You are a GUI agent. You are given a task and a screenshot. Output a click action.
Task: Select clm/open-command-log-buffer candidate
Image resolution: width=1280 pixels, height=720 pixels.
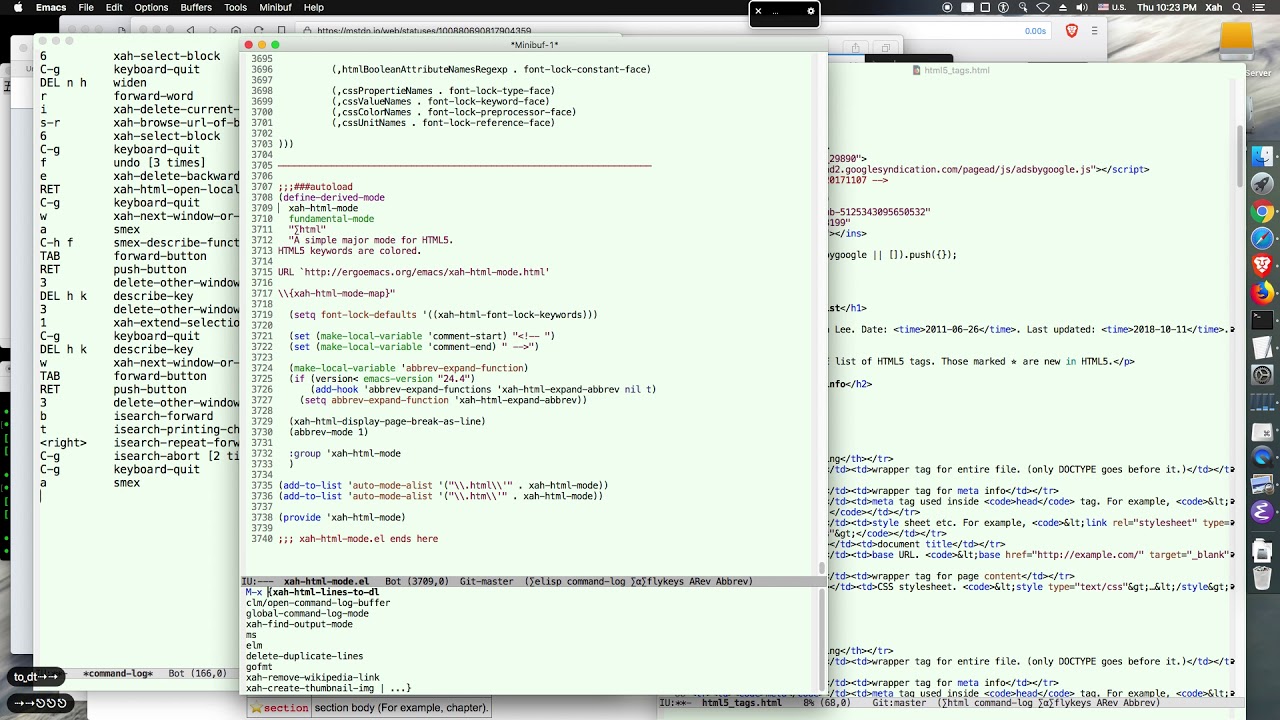[318, 603]
